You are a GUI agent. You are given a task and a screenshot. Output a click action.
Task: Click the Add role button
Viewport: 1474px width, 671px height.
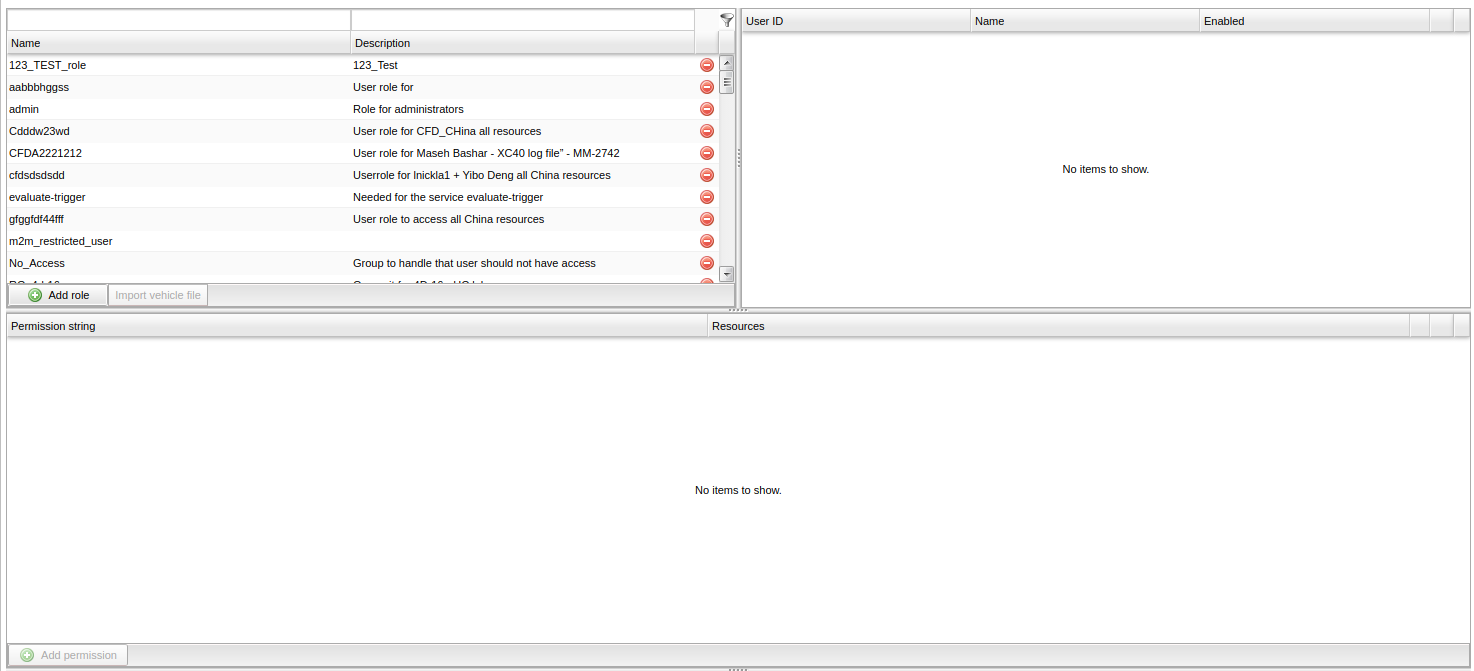point(58,295)
